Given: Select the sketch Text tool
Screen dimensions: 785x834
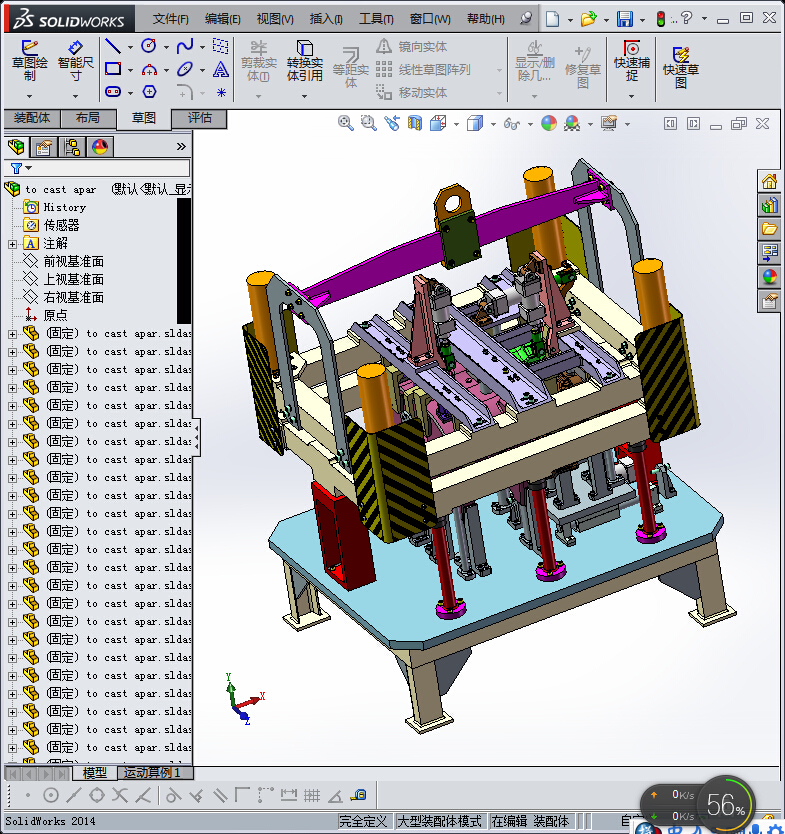Looking at the screenshot, I should coord(221,69).
